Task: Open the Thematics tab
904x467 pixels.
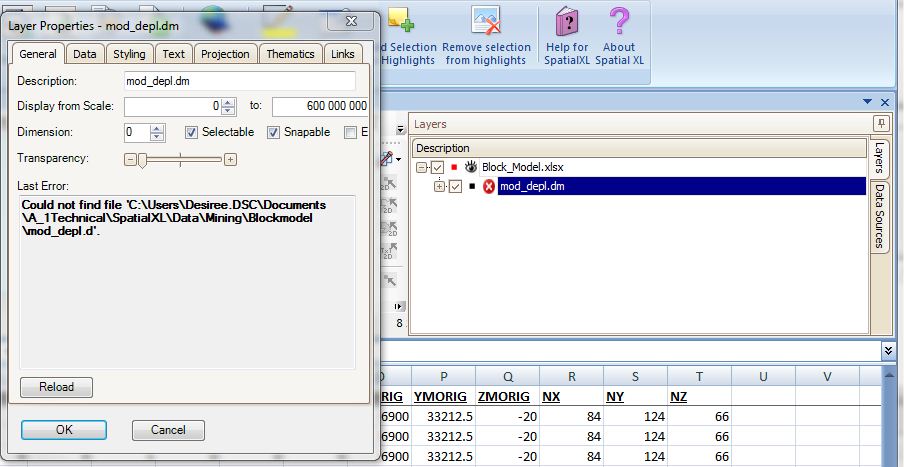Action: [291, 54]
